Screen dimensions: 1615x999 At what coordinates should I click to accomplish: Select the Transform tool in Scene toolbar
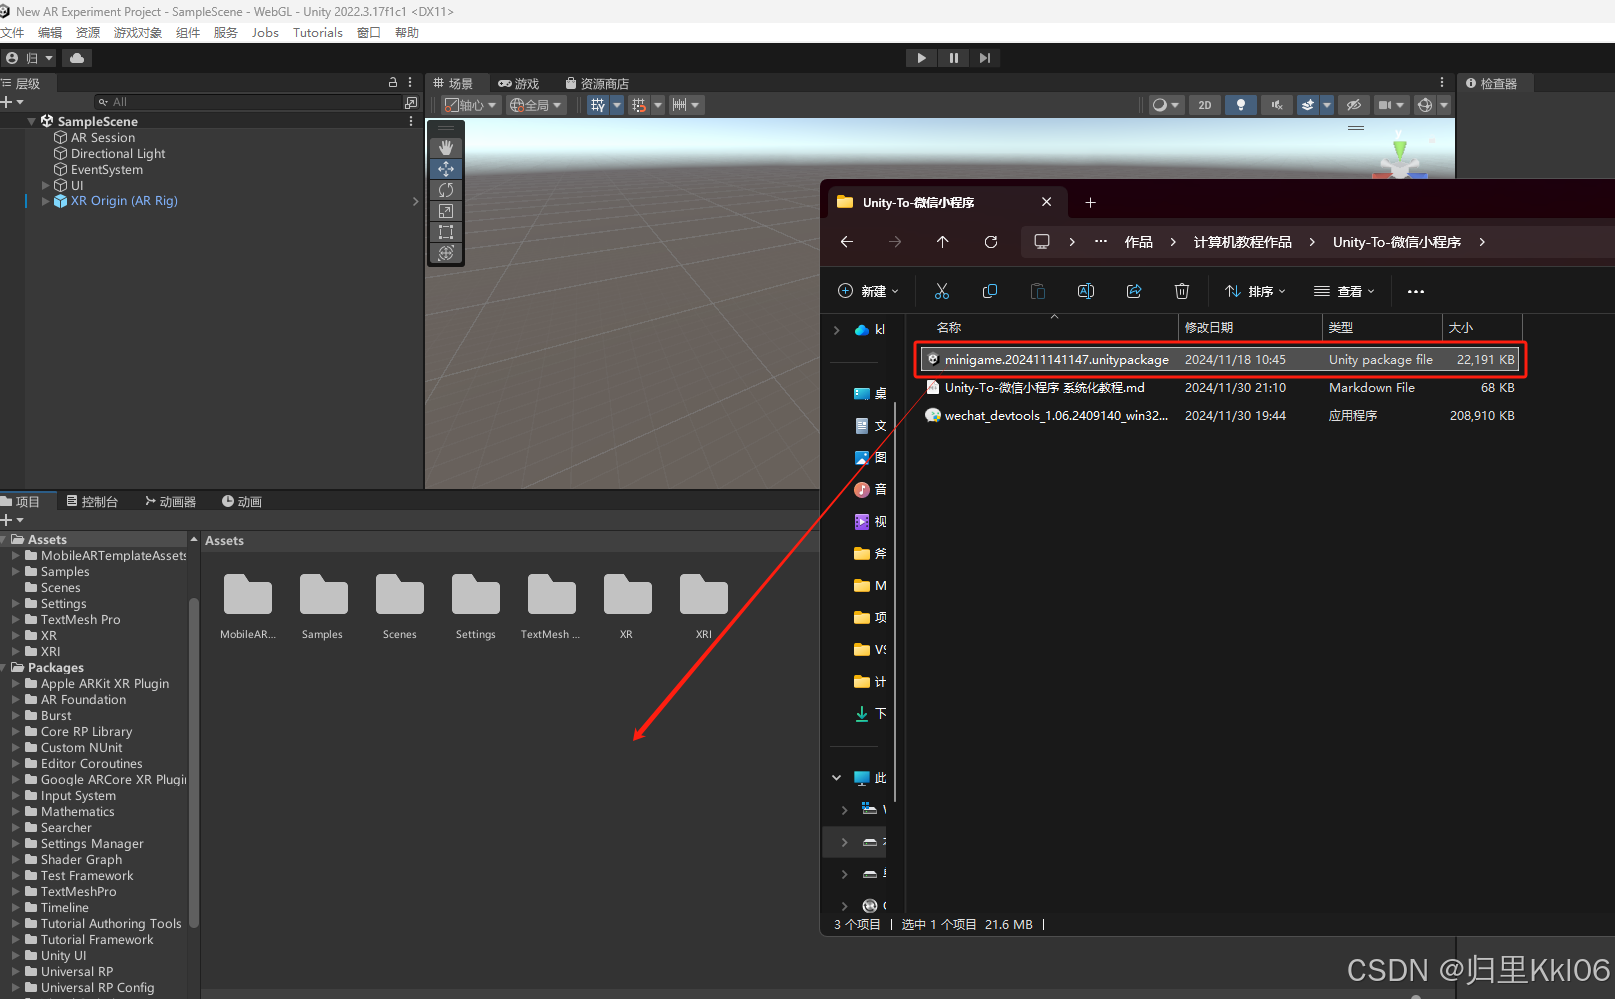[446, 253]
